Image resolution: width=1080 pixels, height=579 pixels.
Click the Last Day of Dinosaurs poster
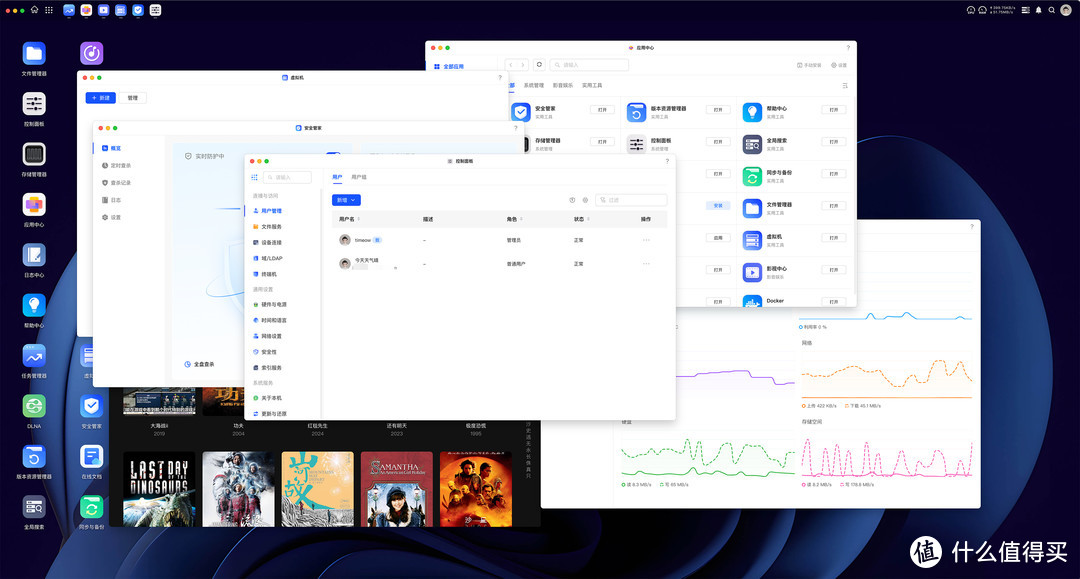(159, 488)
